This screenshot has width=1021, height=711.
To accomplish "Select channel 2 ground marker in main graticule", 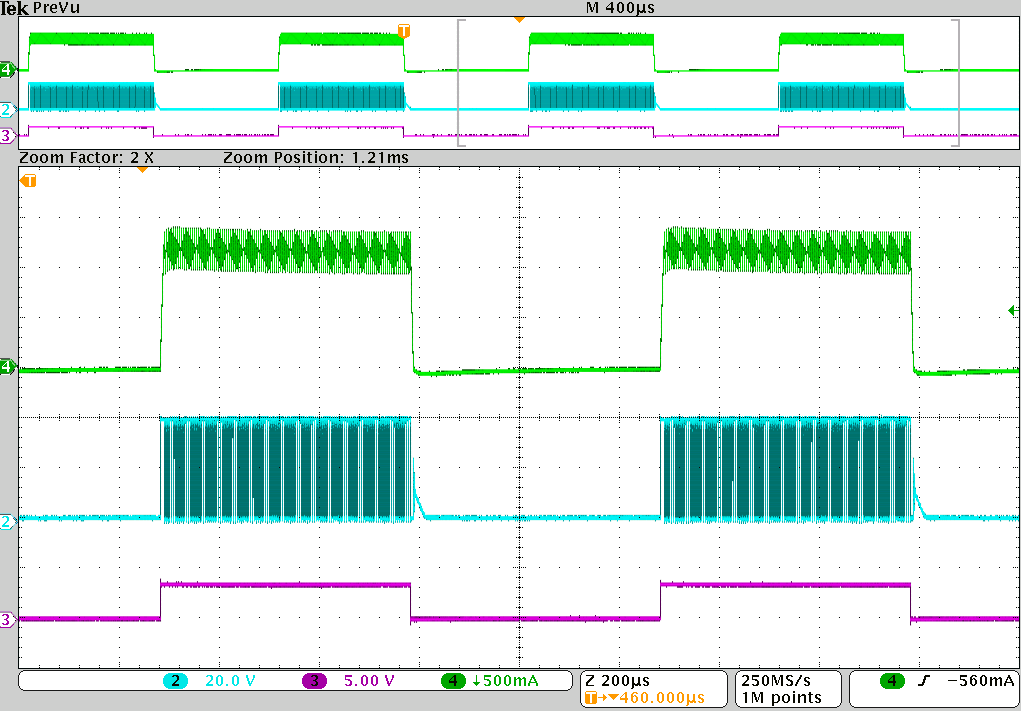I will tap(8, 521).
